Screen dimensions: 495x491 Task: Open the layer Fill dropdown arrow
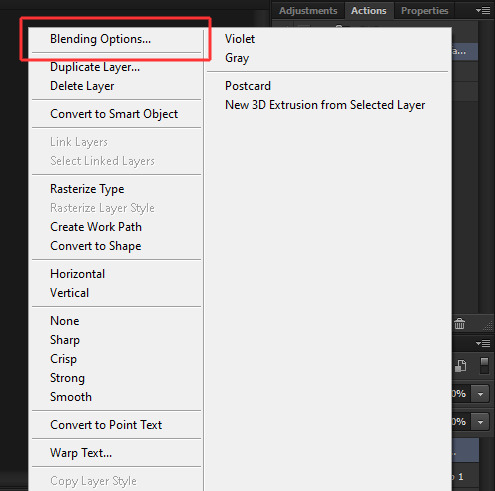point(480,422)
